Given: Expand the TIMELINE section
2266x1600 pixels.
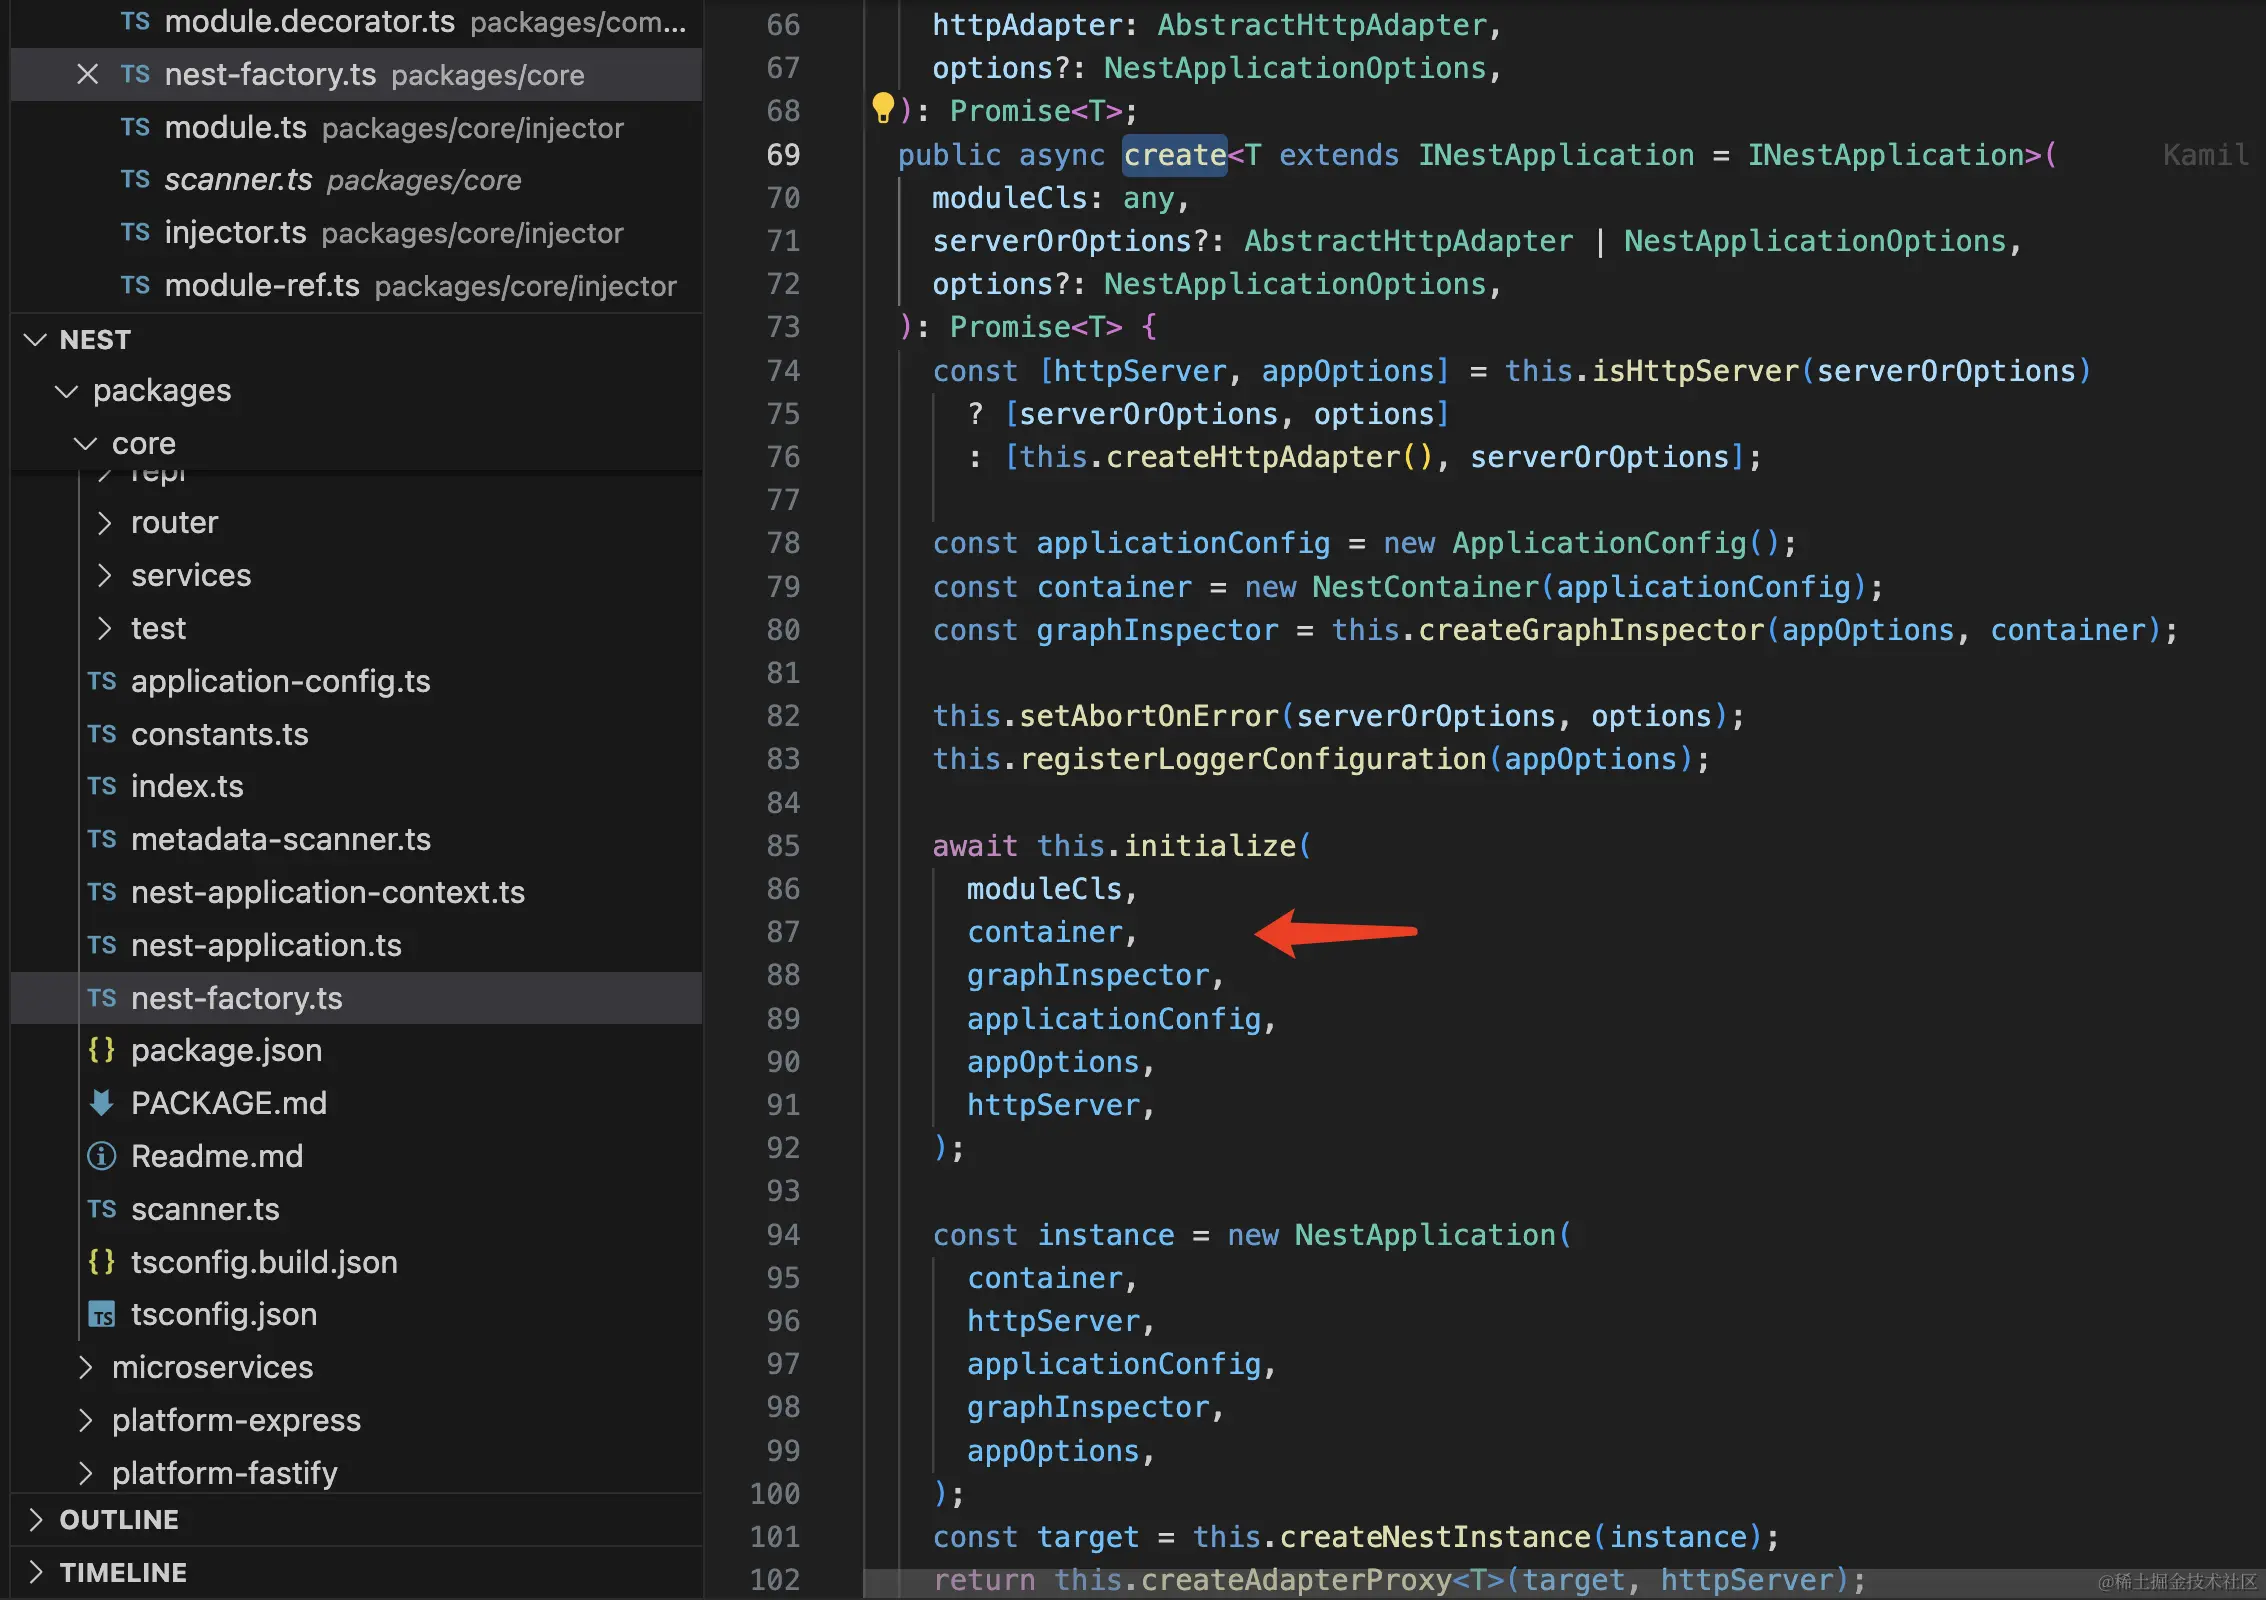Looking at the screenshot, I should pyautogui.click(x=36, y=1573).
